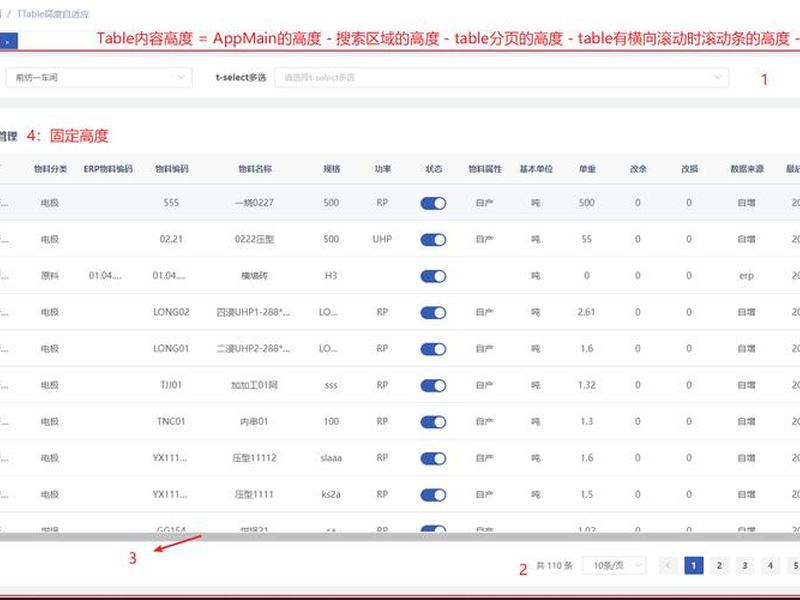Go to page 2 in pagination
This screenshot has width=800, height=600.
(x=719, y=565)
